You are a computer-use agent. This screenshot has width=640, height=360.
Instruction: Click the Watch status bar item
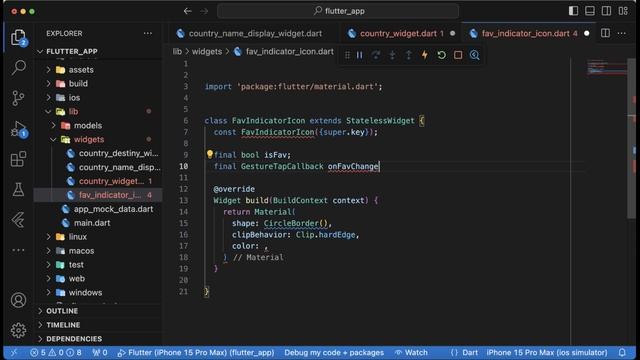coord(411,352)
